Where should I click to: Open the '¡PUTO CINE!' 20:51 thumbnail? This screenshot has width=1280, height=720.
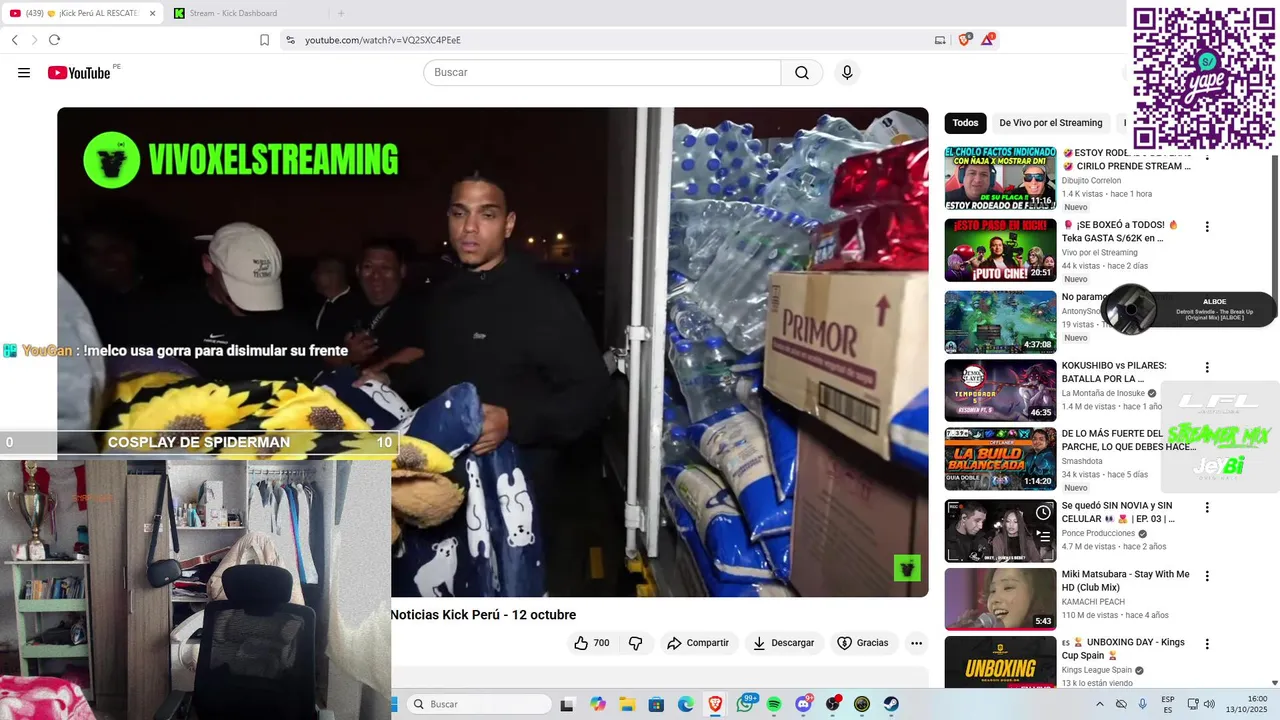[x=1000, y=250]
